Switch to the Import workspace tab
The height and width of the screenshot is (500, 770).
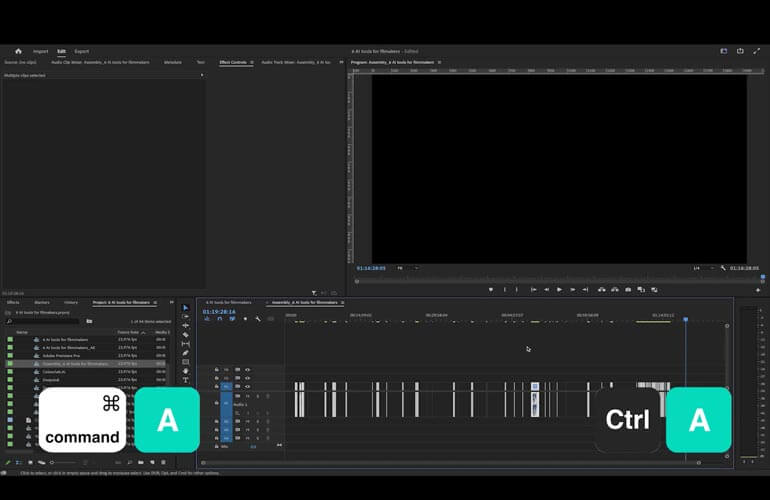(x=41, y=51)
